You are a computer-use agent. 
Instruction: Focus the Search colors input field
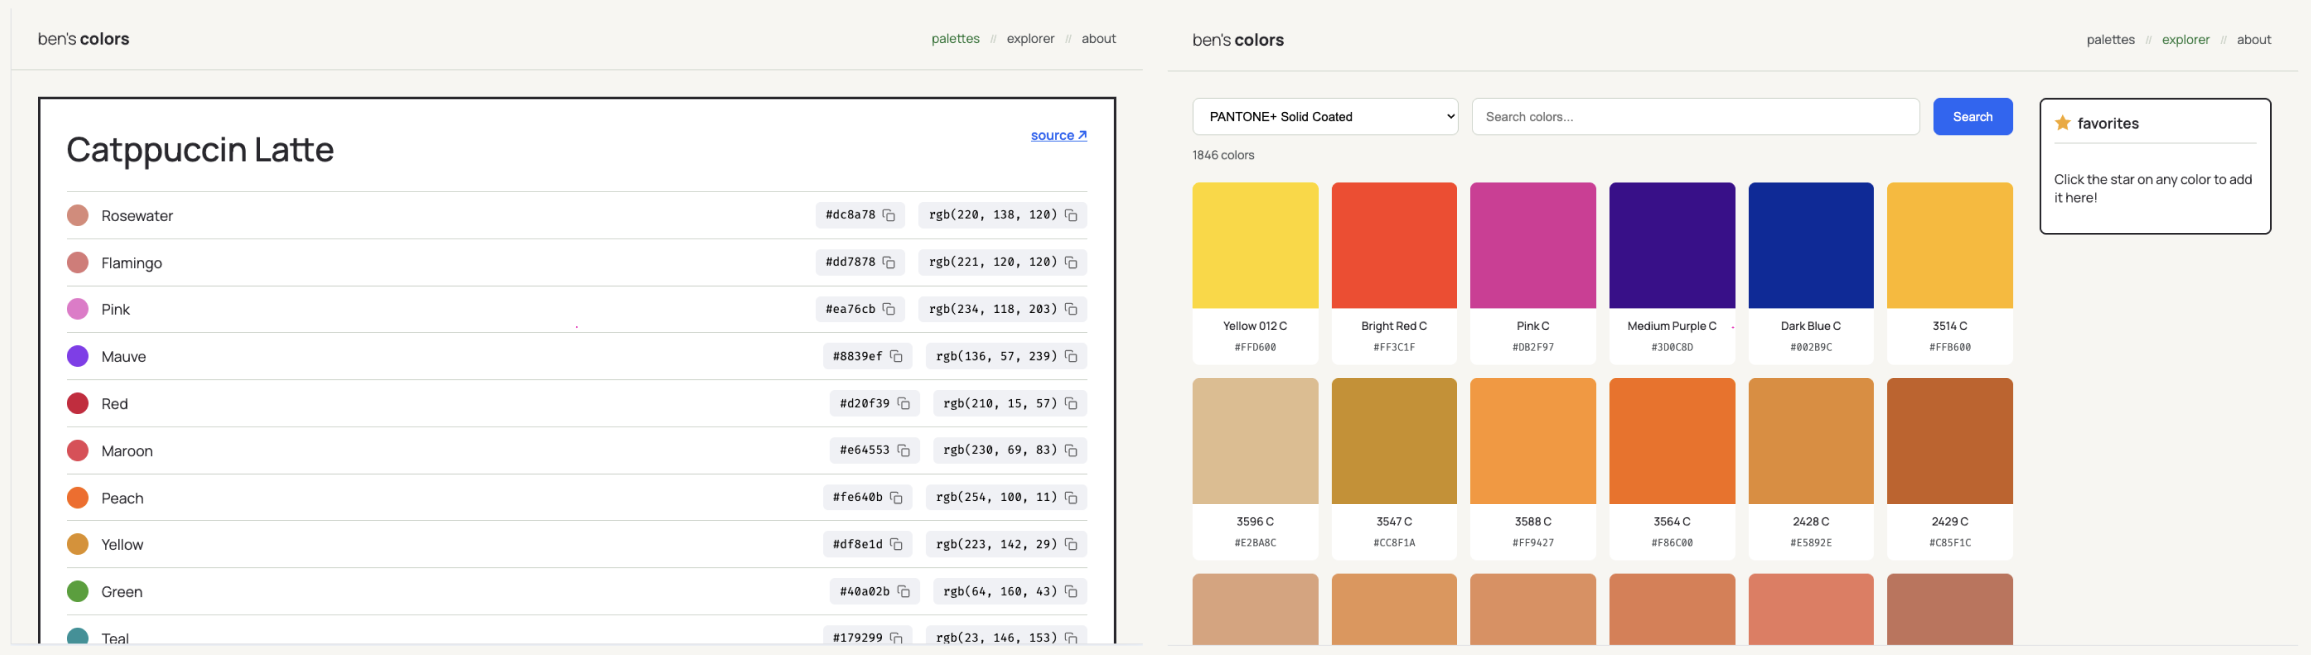[1695, 117]
